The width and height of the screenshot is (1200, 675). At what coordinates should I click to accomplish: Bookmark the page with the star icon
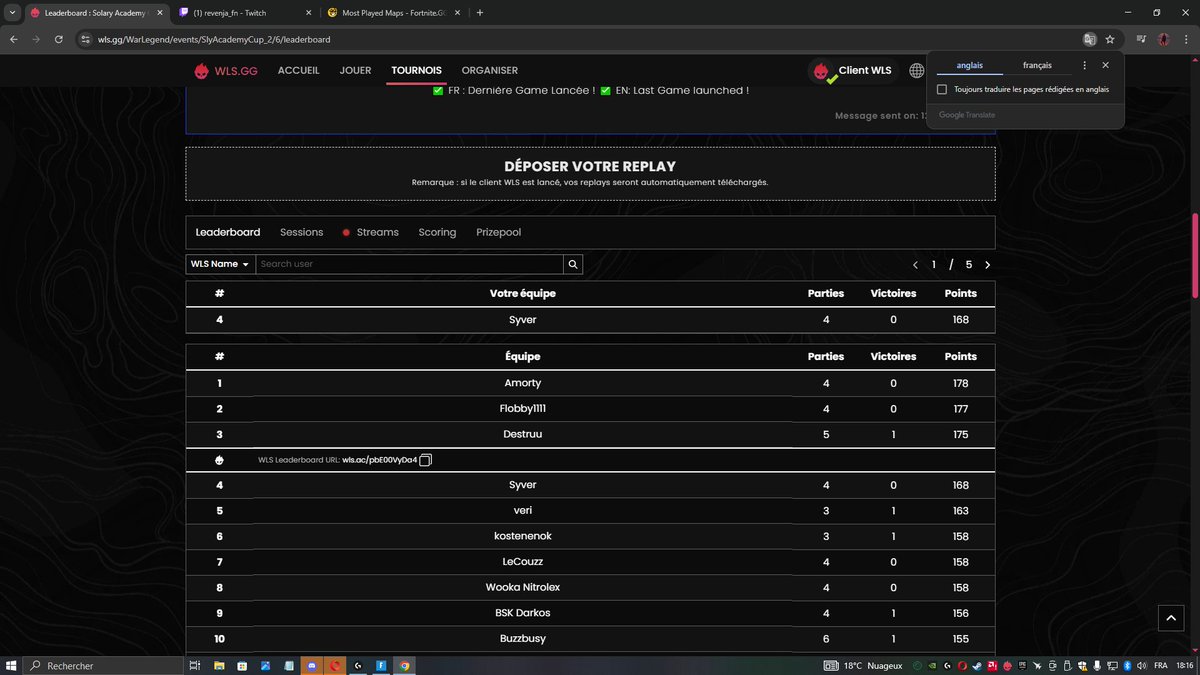1110,37
